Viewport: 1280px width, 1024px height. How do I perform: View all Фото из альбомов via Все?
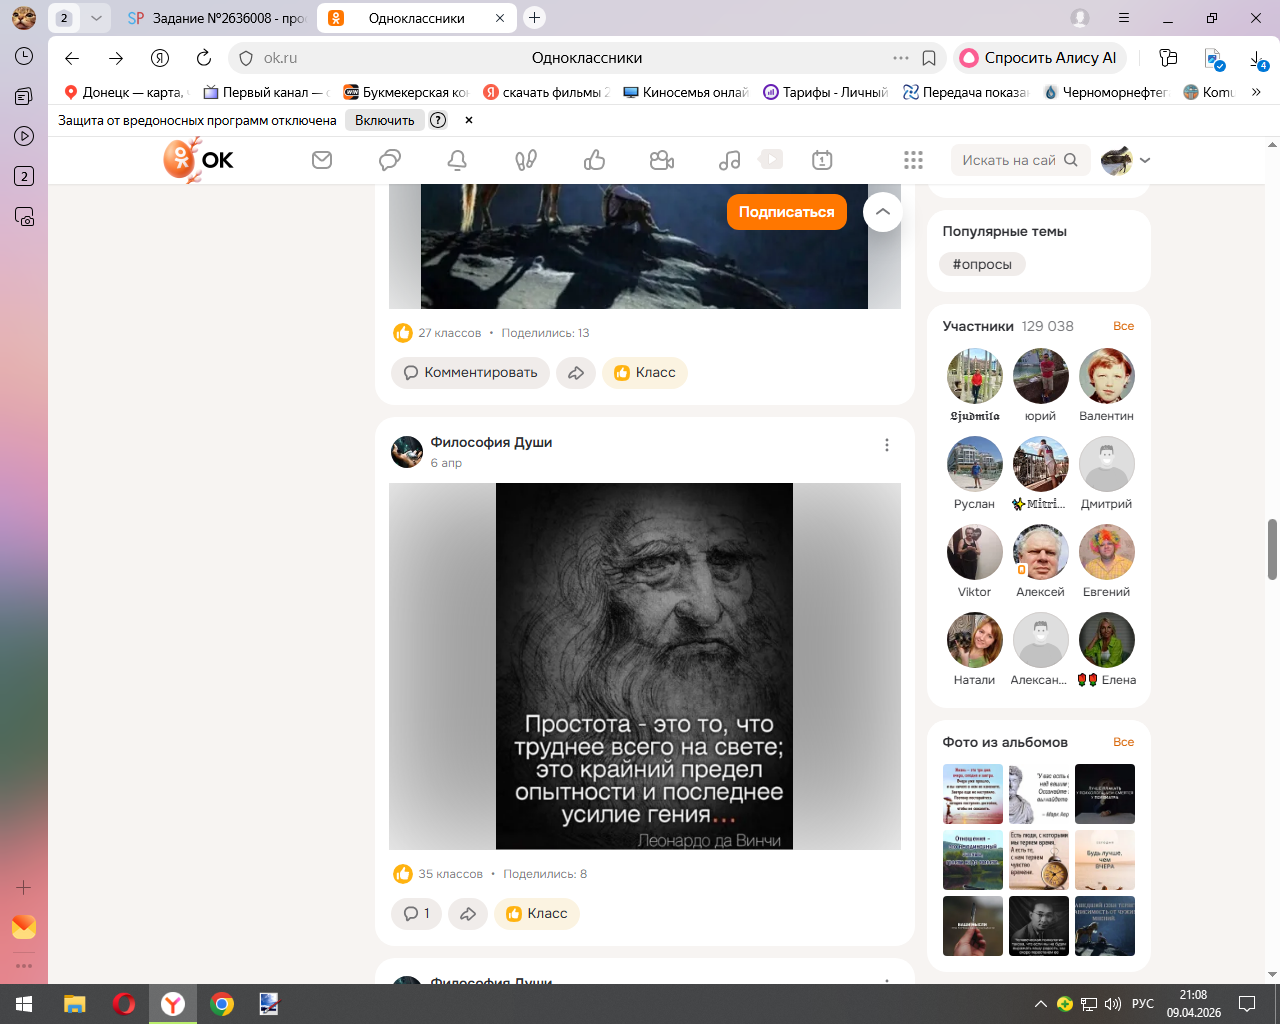[1124, 742]
